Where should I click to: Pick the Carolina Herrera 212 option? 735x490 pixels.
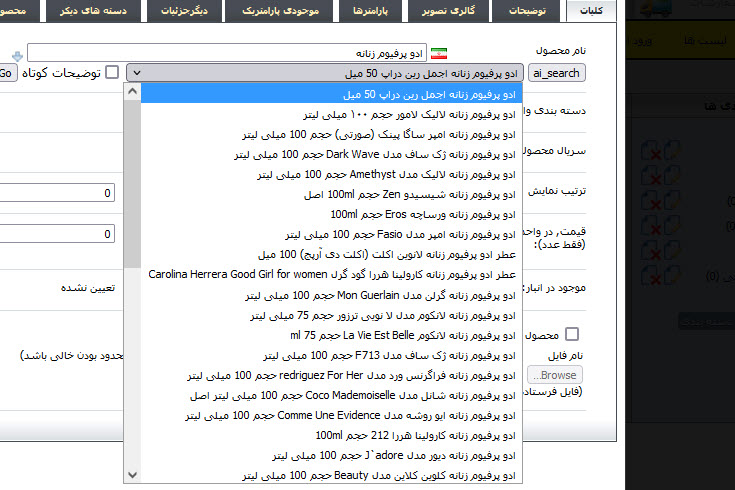(x=332, y=436)
